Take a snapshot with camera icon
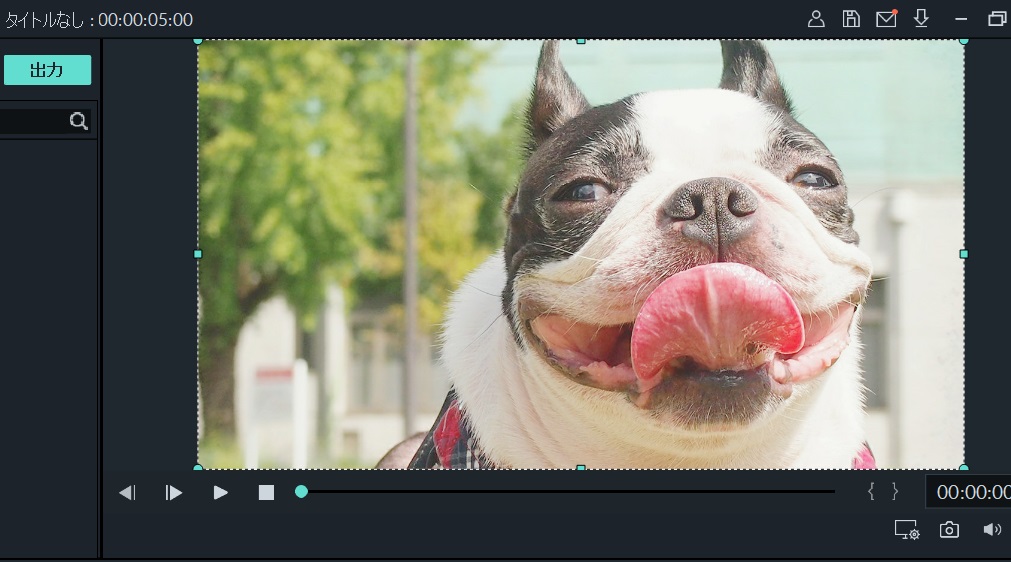The height and width of the screenshot is (562, 1011). (x=949, y=530)
